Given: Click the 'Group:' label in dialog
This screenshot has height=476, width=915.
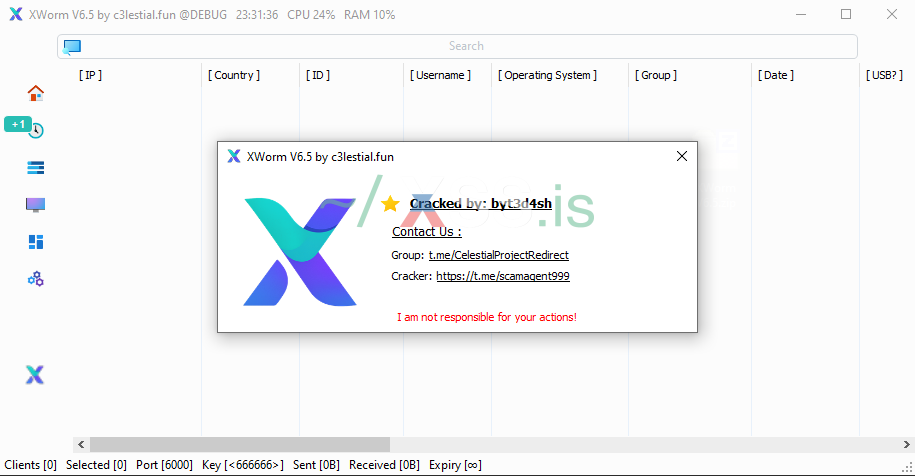Looking at the screenshot, I should coord(407,255).
